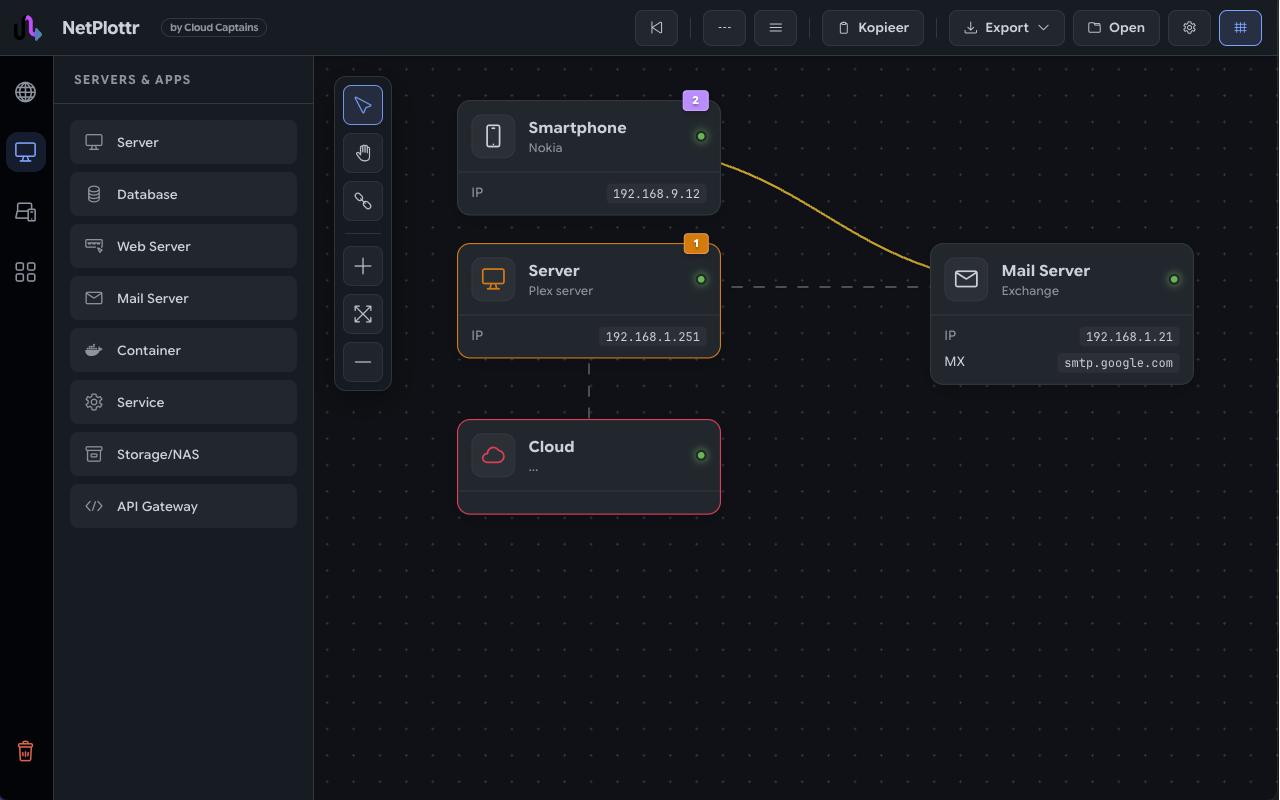The width and height of the screenshot is (1280, 800).
Task: Select dashed line between Server and Mail Server
Action: tap(825, 287)
